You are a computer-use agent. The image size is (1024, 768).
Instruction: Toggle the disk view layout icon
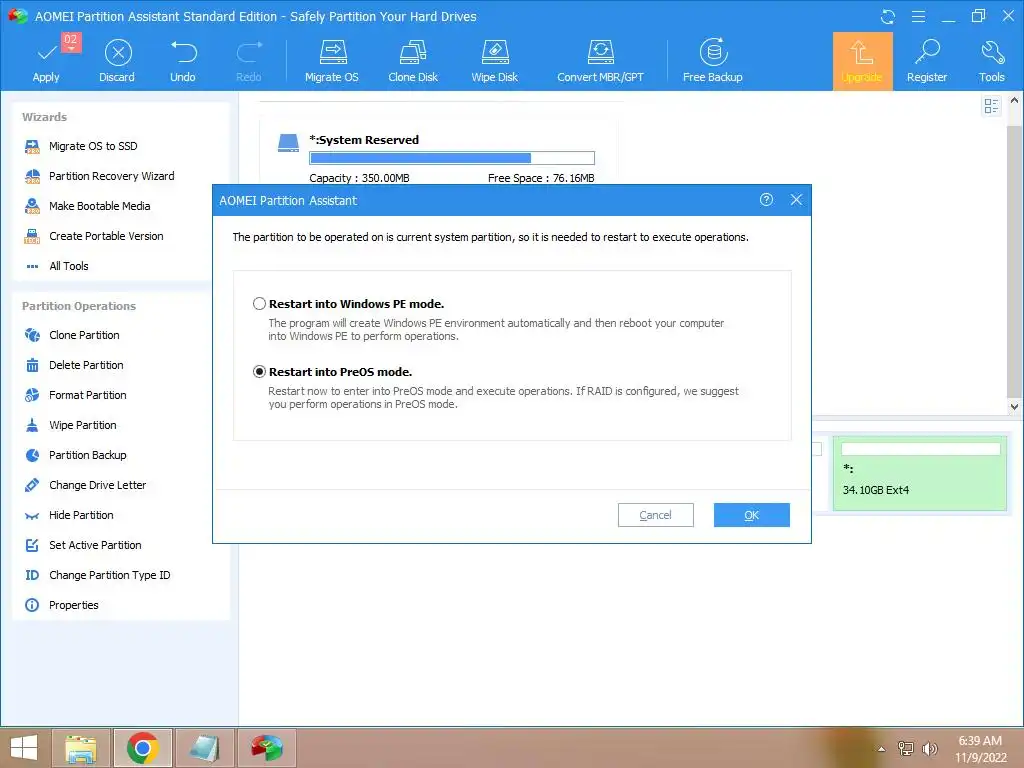tap(991, 106)
